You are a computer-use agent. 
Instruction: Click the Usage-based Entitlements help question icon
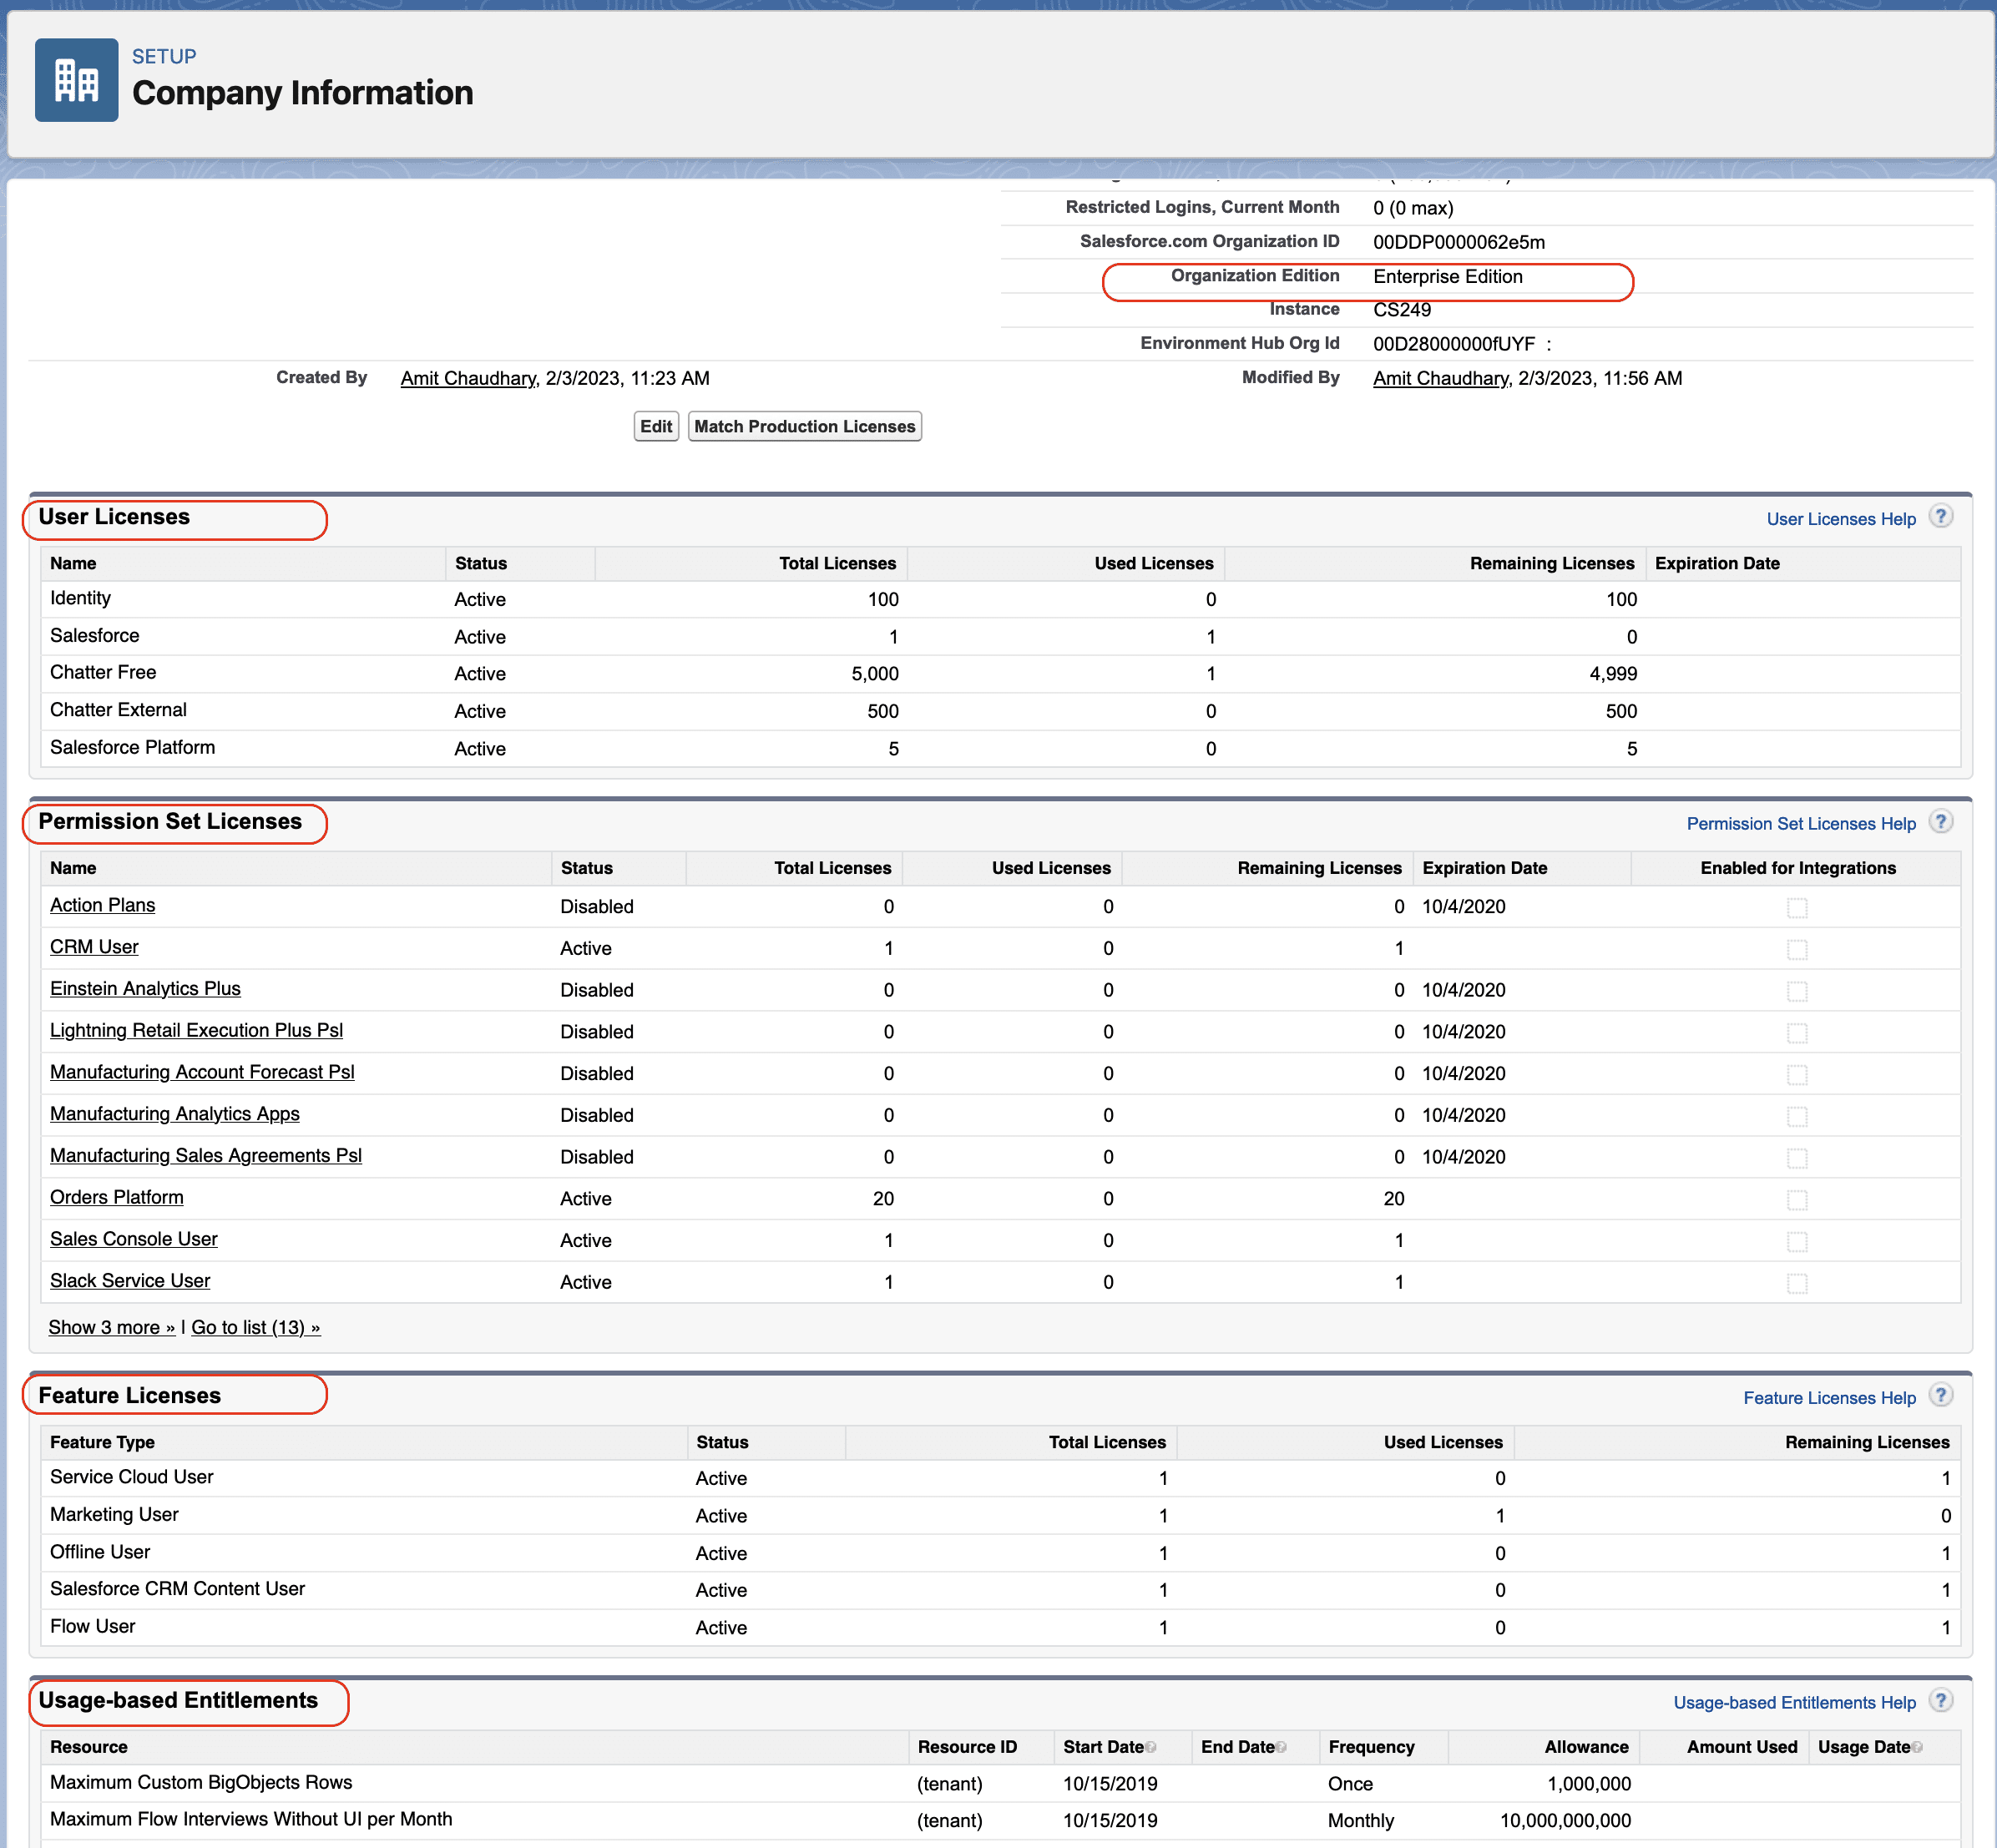coord(1940,1701)
